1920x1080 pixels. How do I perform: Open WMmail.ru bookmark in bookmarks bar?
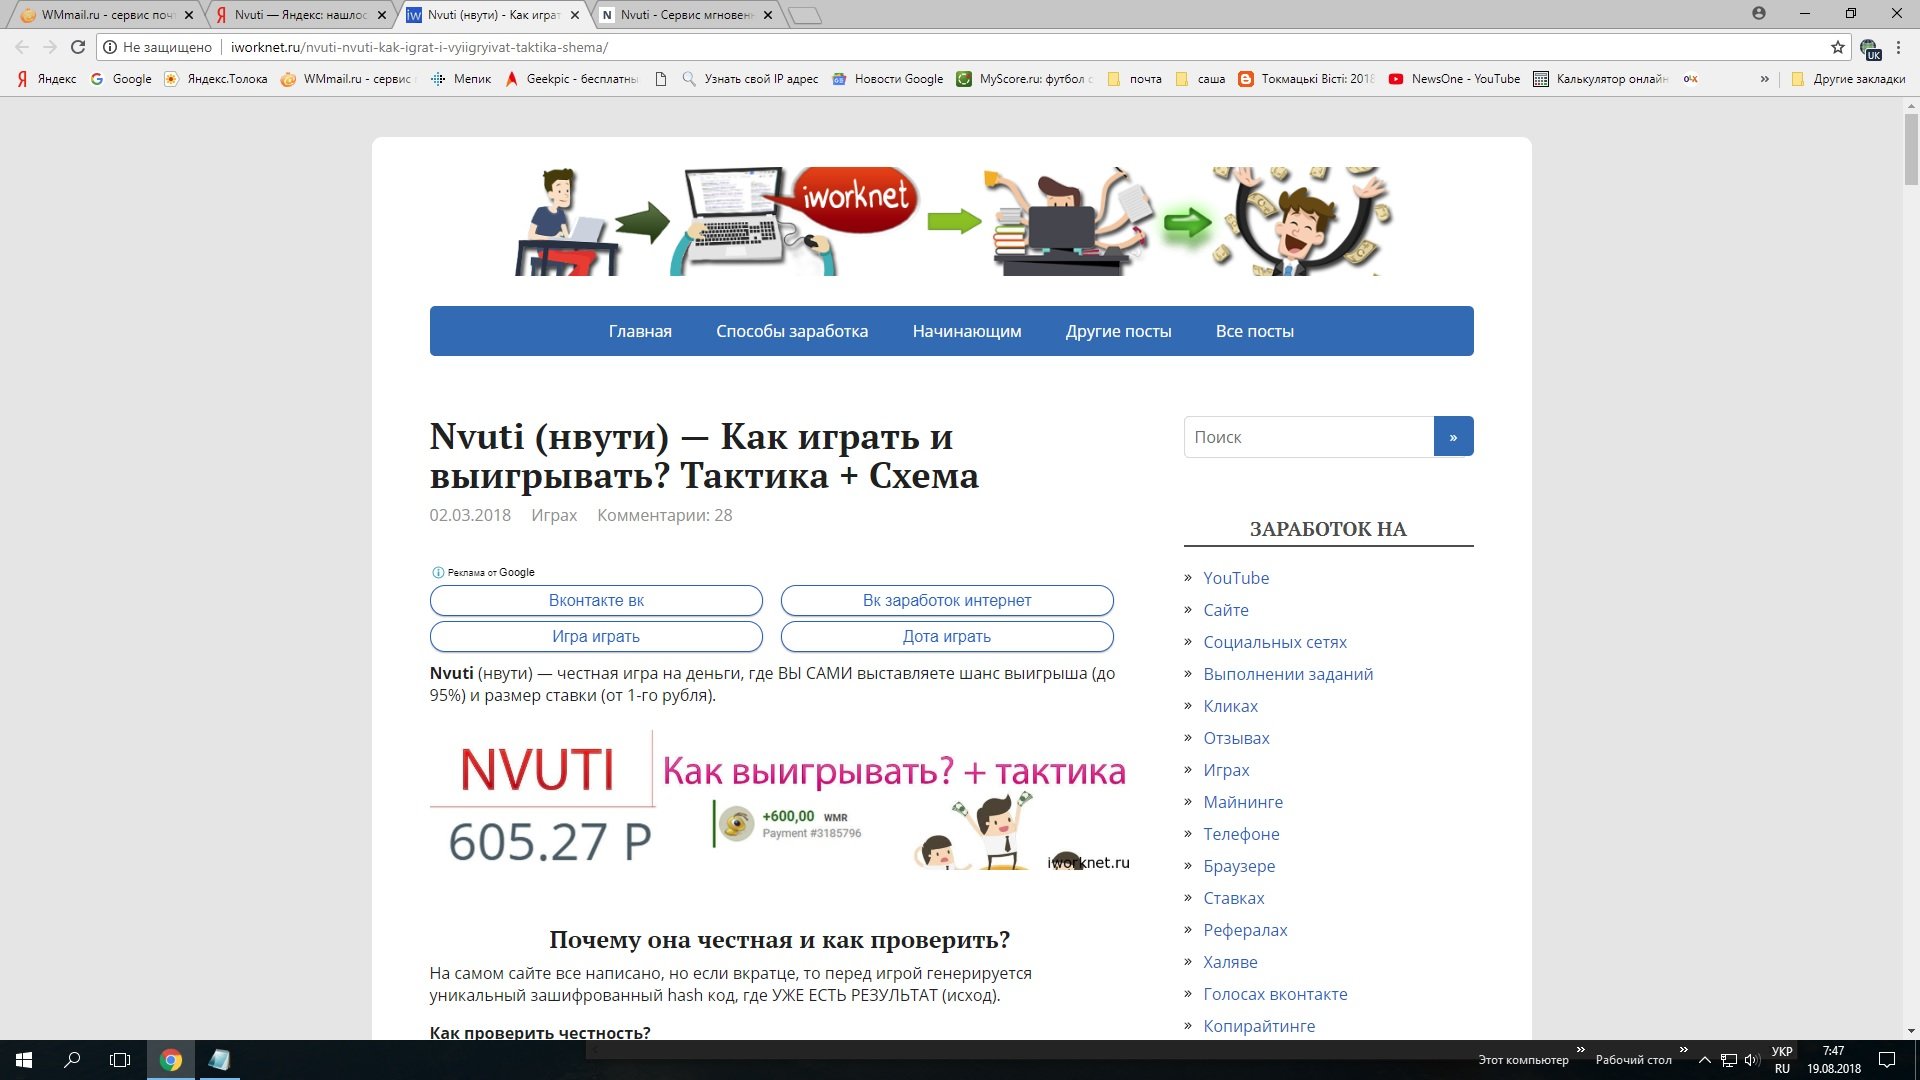pos(347,79)
